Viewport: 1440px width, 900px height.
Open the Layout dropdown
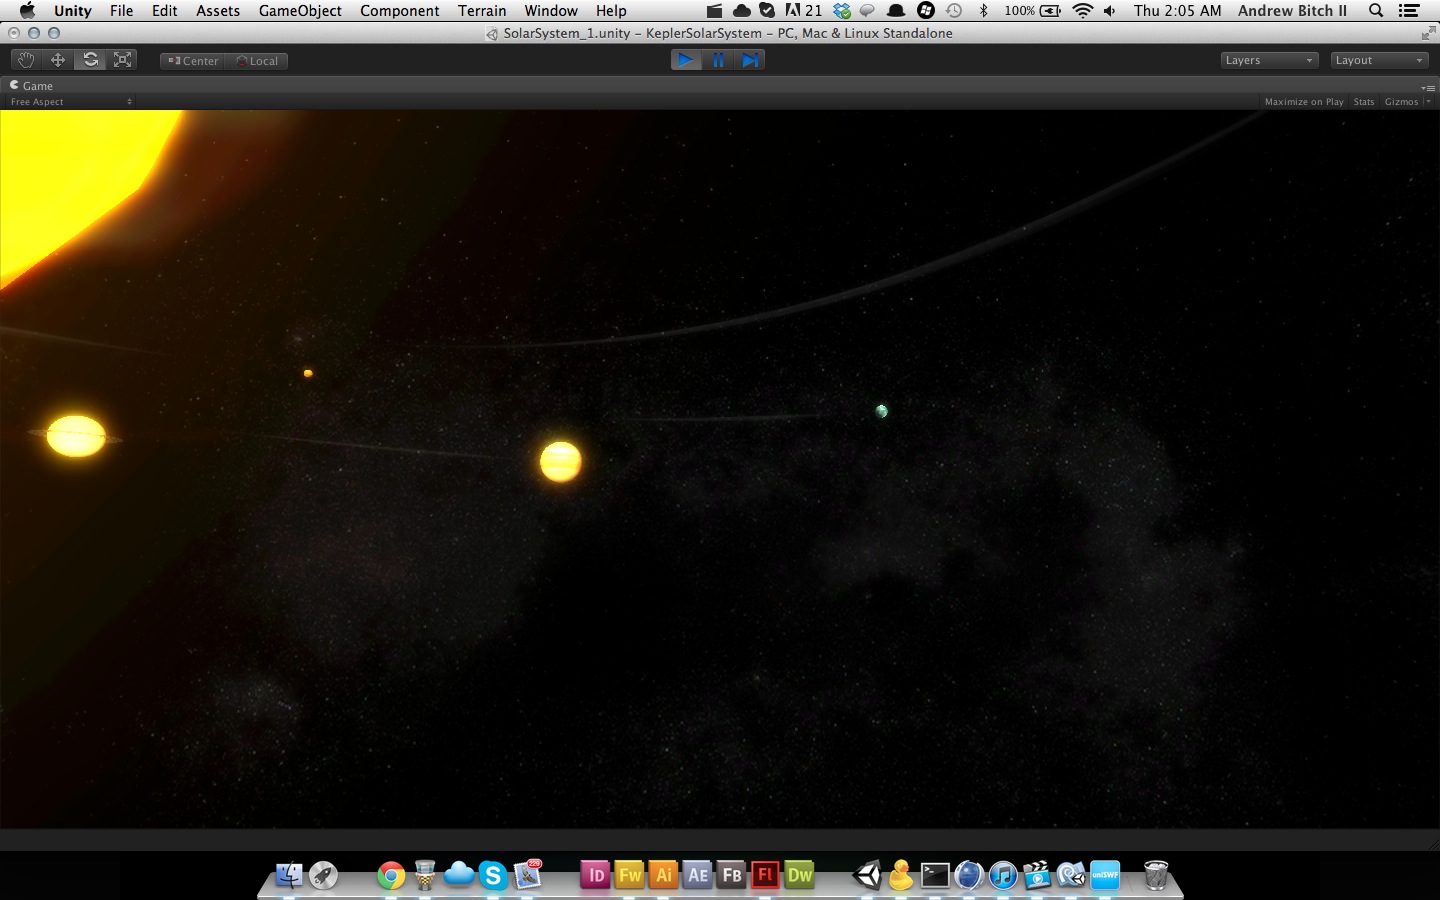[x=1378, y=60]
